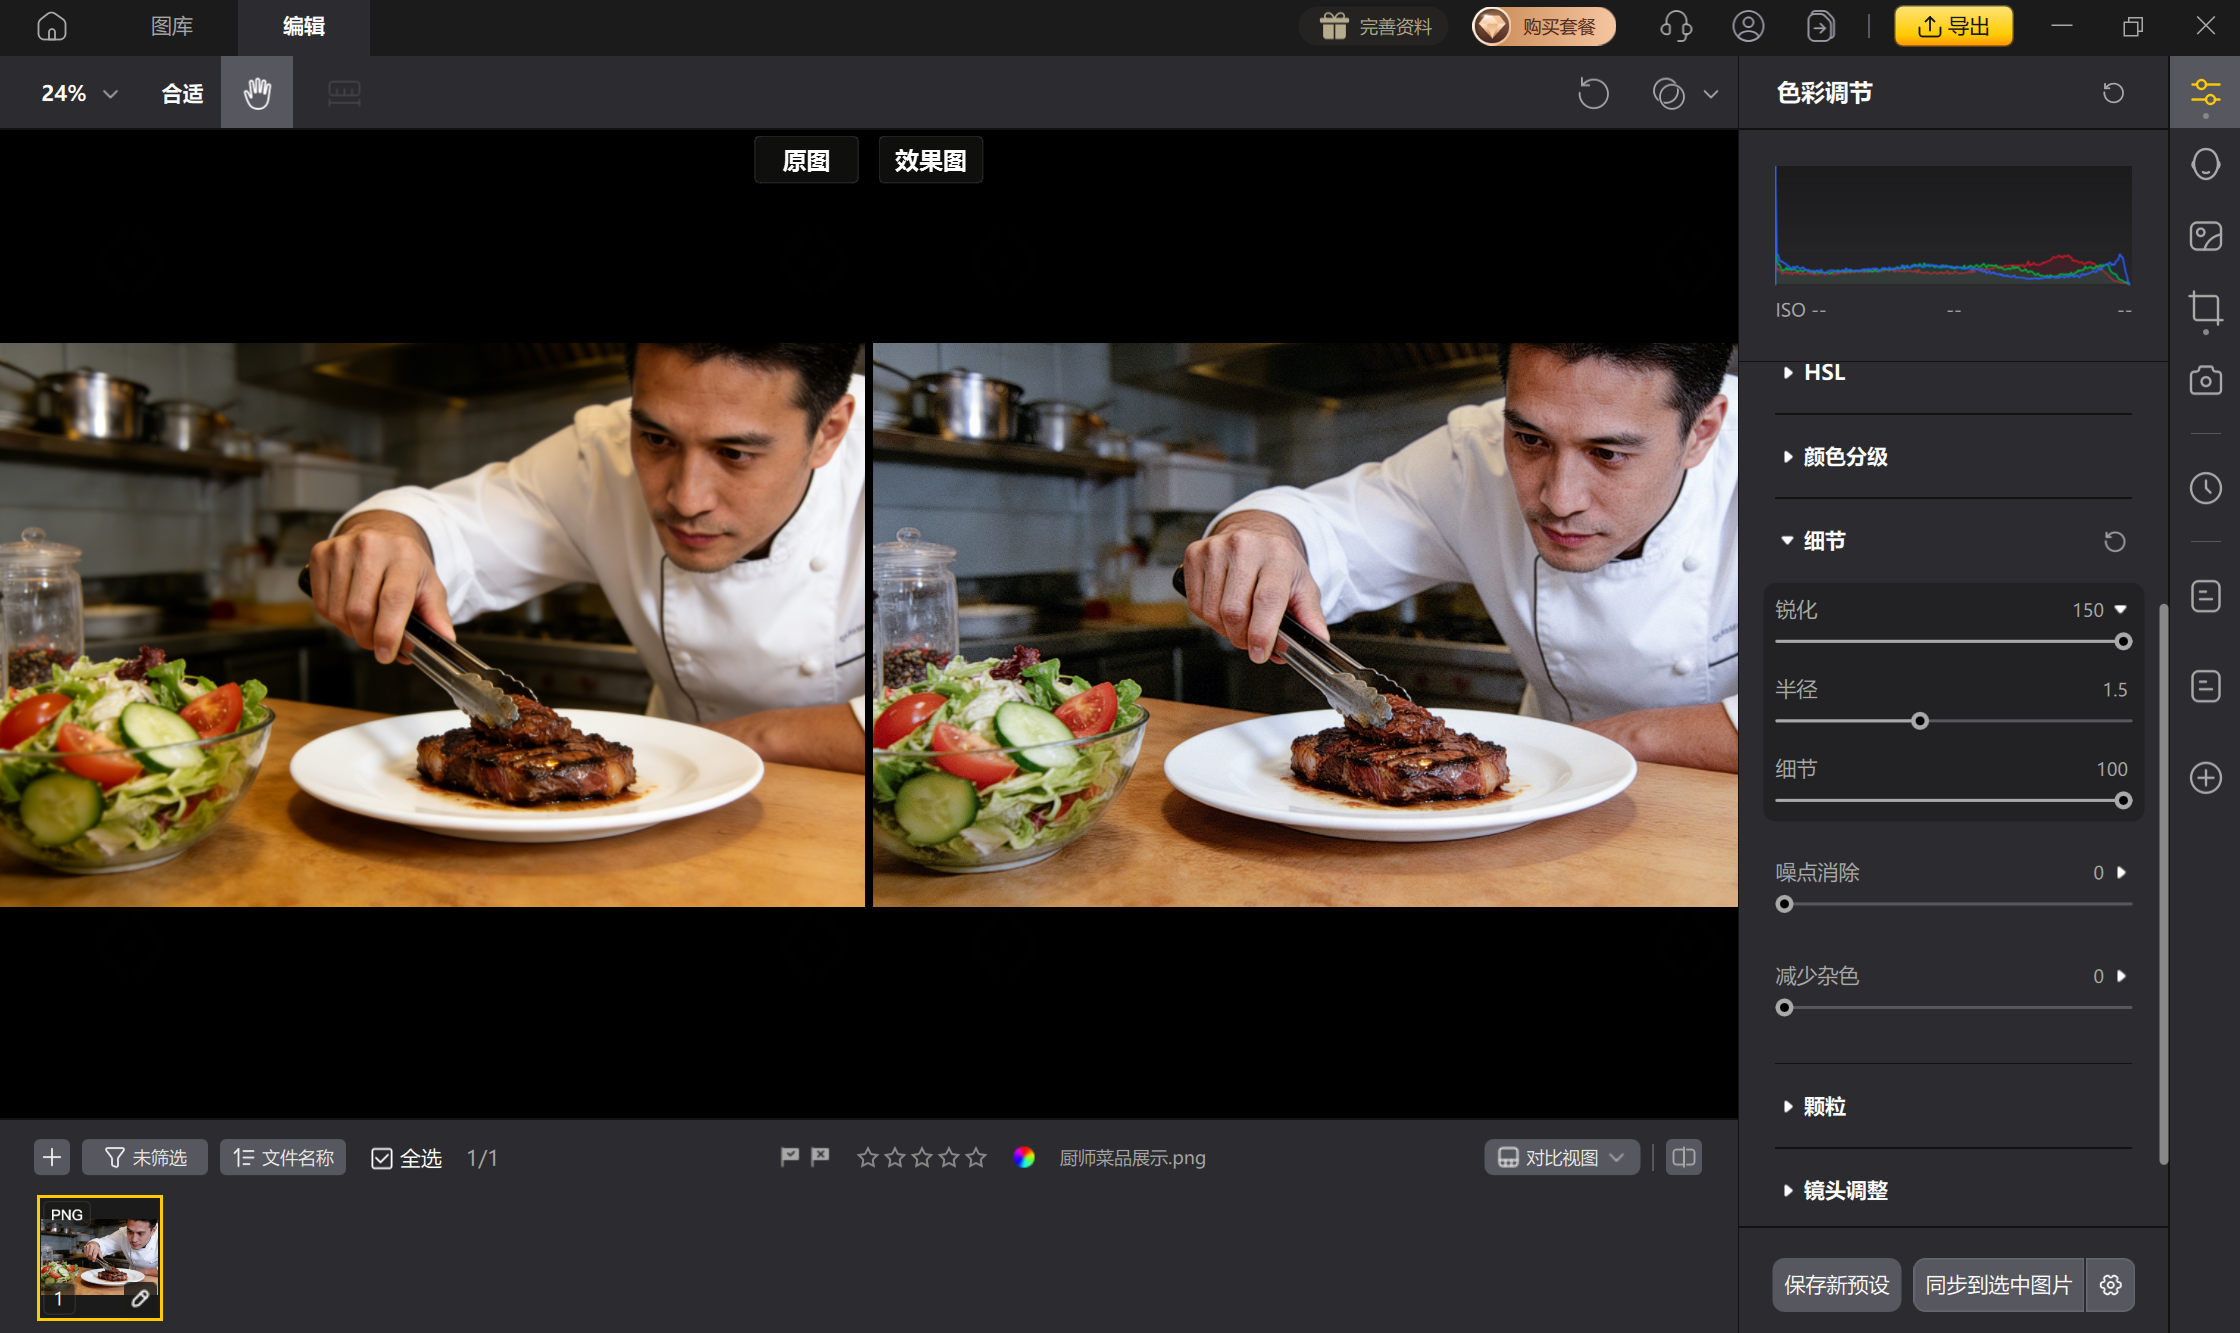Click the 半径 slider handle
The height and width of the screenshot is (1333, 2240).
click(1920, 721)
